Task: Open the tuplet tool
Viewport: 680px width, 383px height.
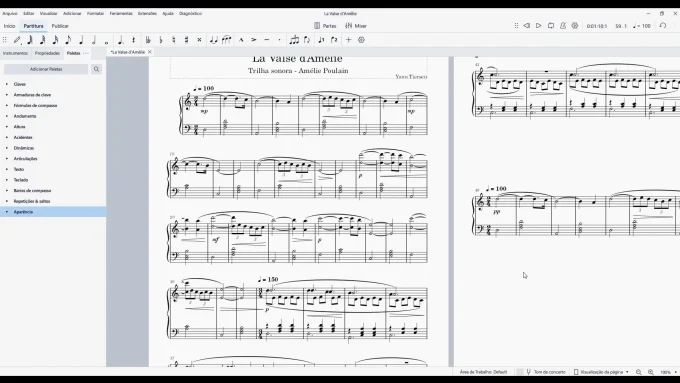Action: [x=294, y=40]
